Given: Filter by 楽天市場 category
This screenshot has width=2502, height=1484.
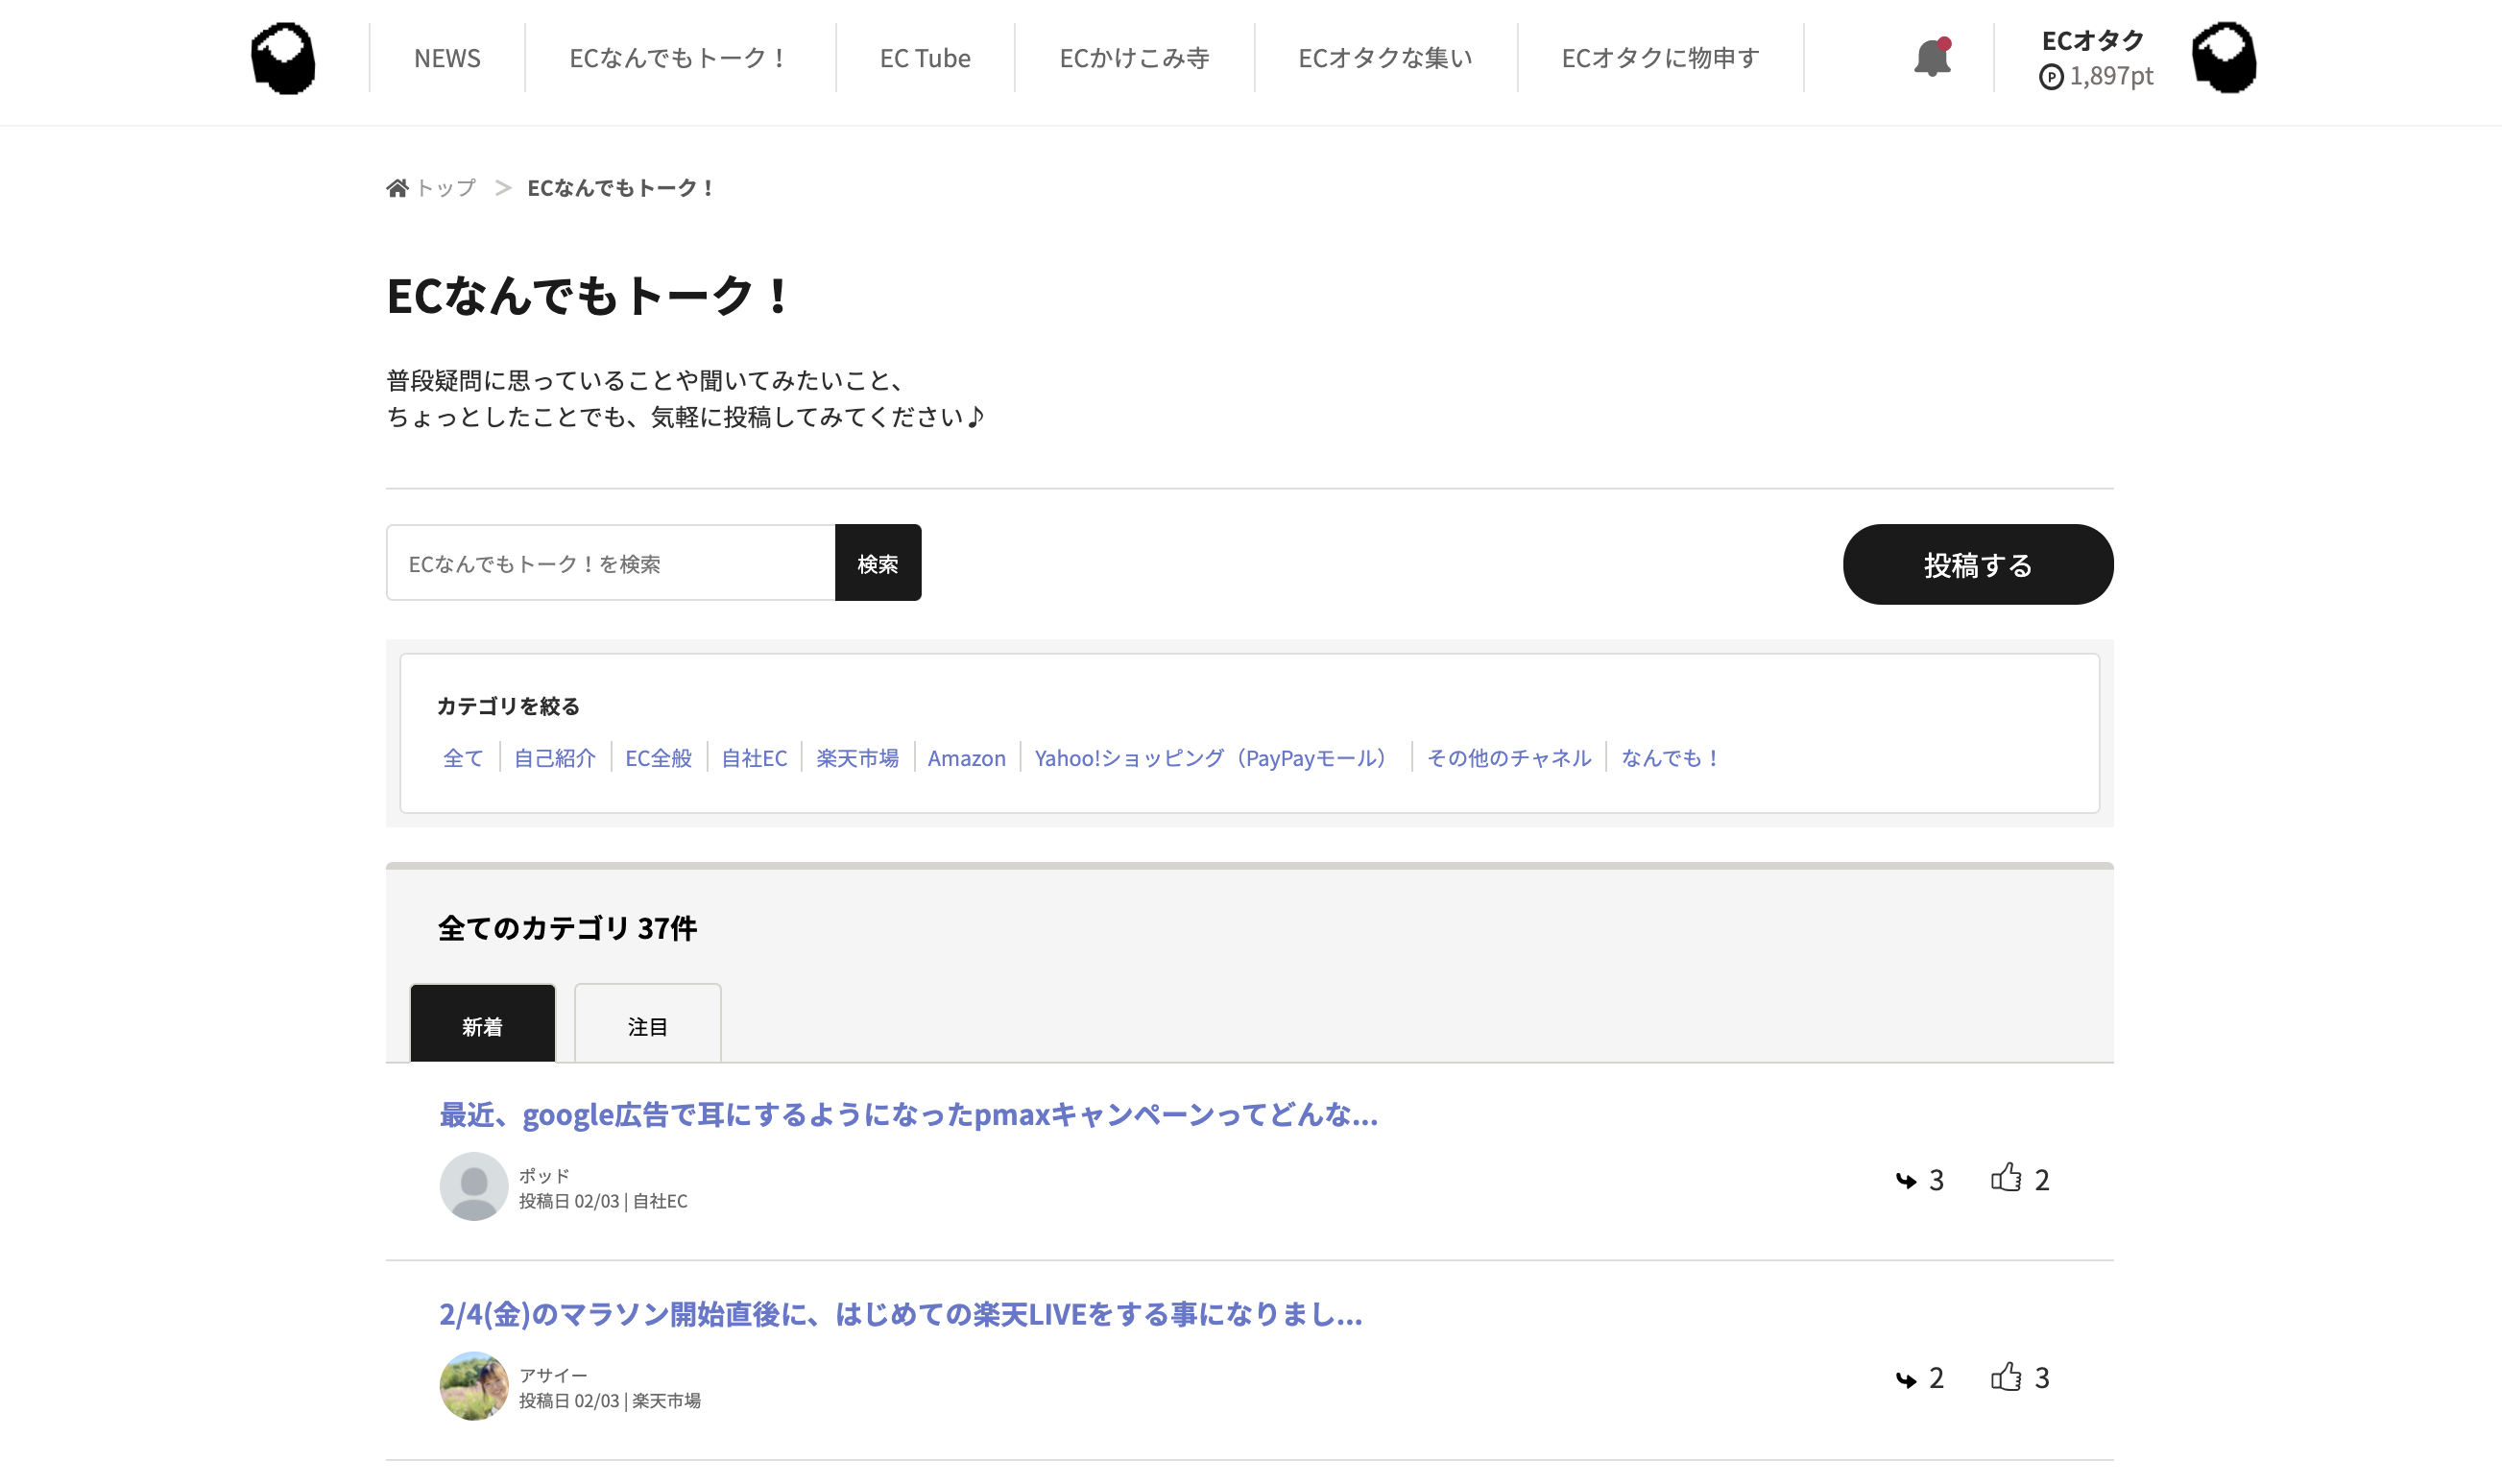Looking at the screenshot, I should click(x=857, y=758).
